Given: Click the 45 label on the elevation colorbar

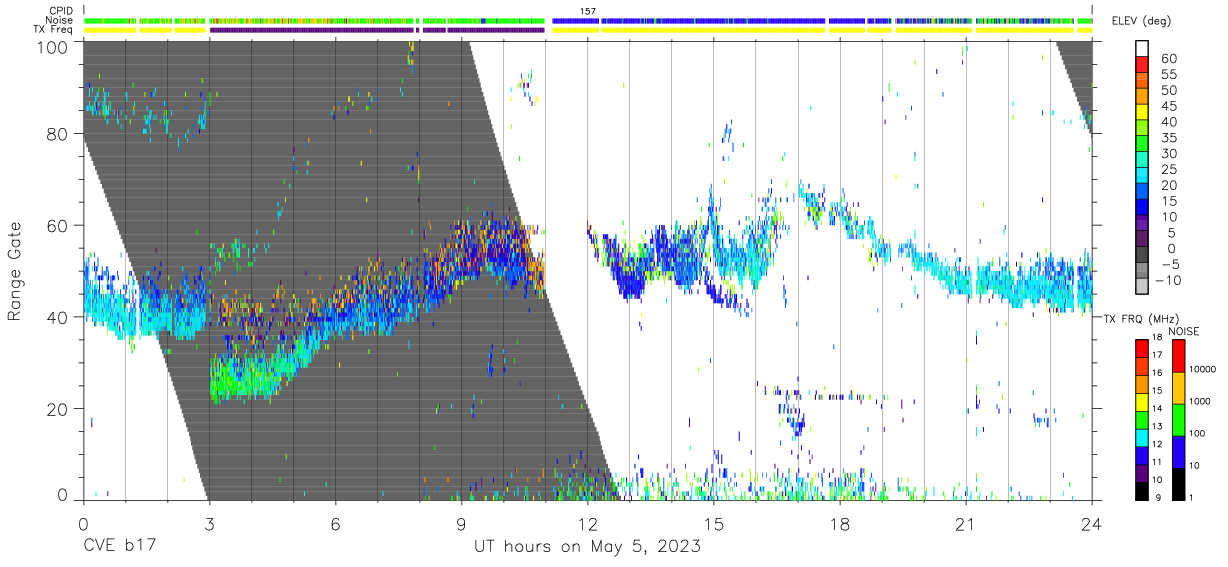Looking at the screenshot, I should 1168,106.
